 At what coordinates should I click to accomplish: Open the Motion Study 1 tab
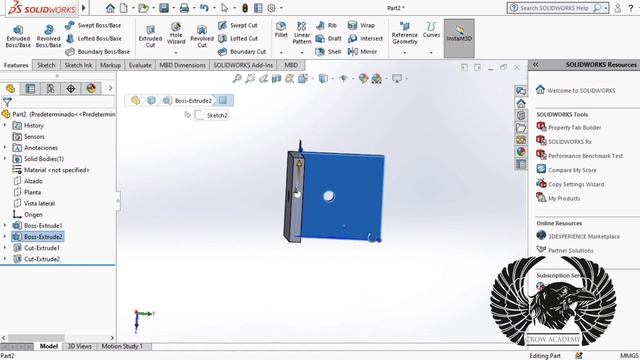(122, 346)
